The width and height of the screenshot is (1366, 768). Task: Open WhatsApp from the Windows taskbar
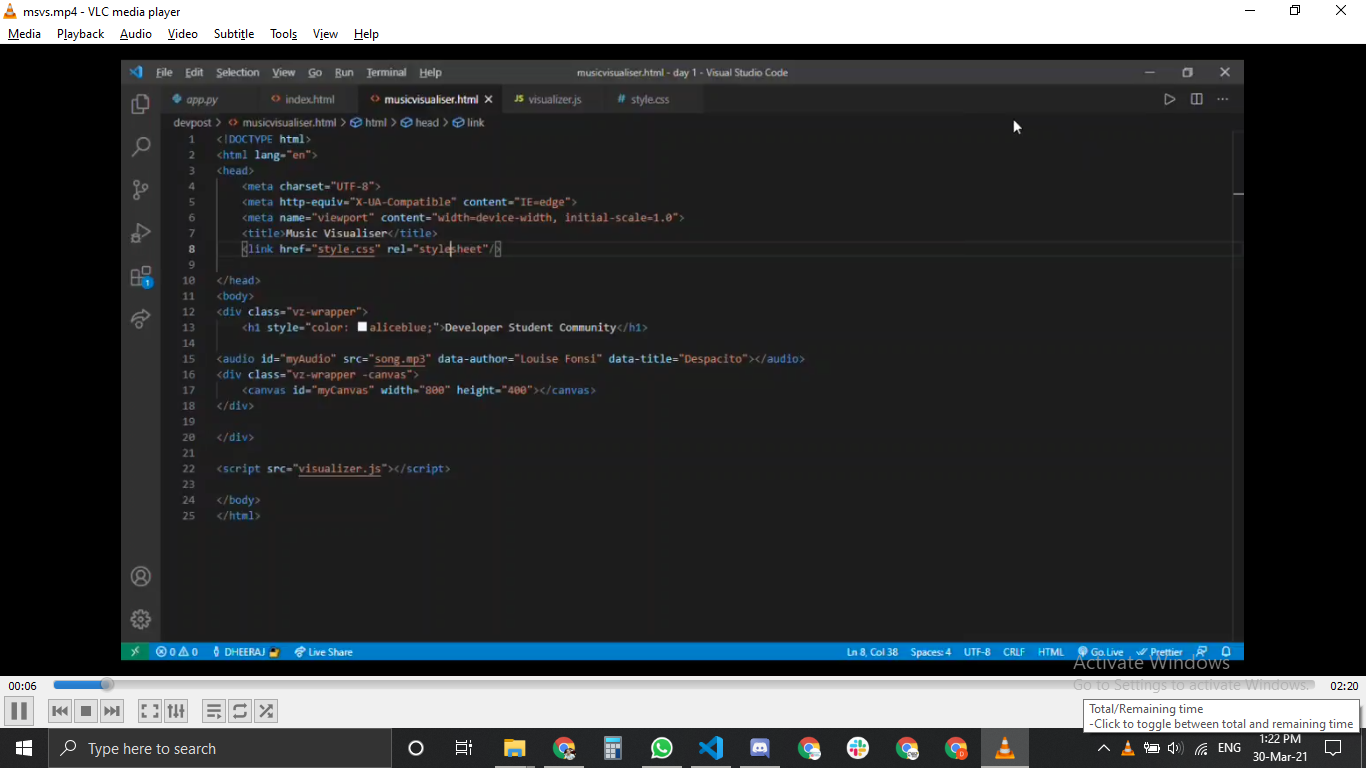662,748
